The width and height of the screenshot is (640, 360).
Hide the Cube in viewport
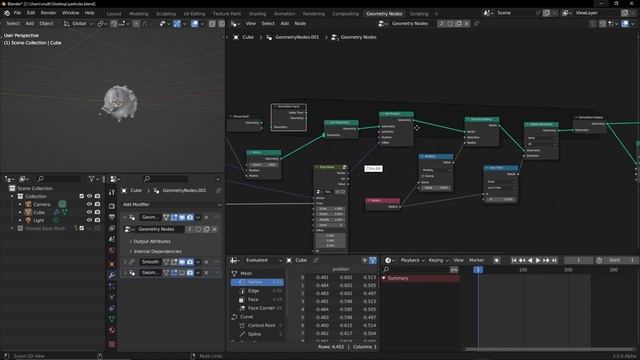tap(89, 212)
